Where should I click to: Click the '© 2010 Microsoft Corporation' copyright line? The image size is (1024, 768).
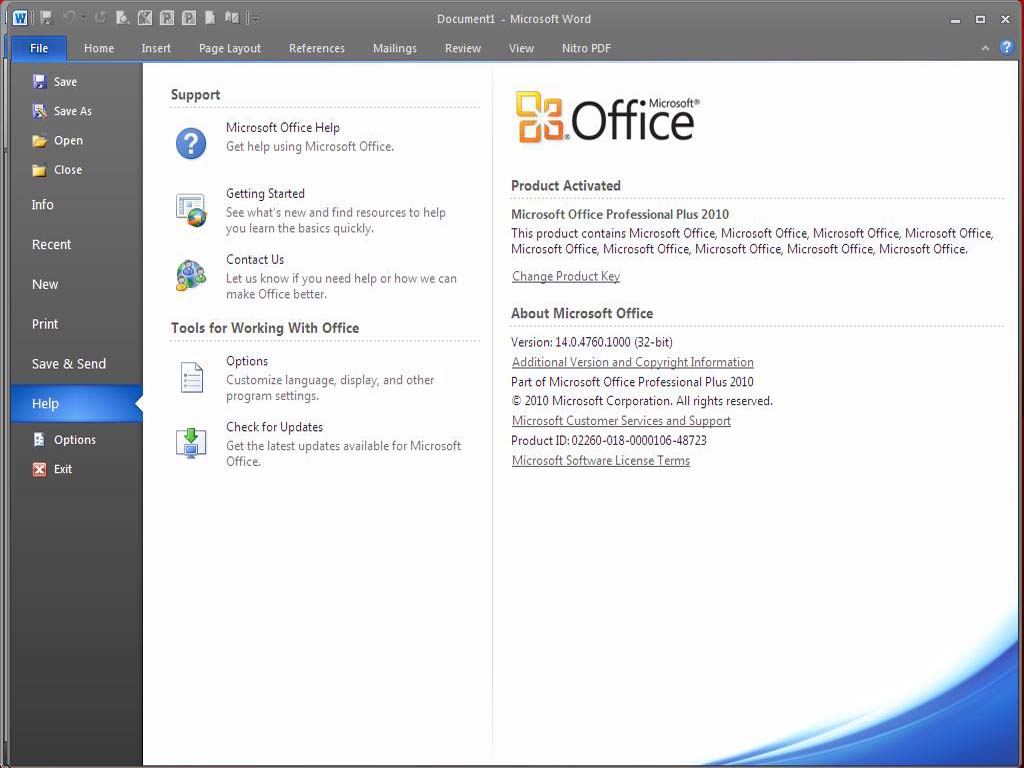pos(641,401)
